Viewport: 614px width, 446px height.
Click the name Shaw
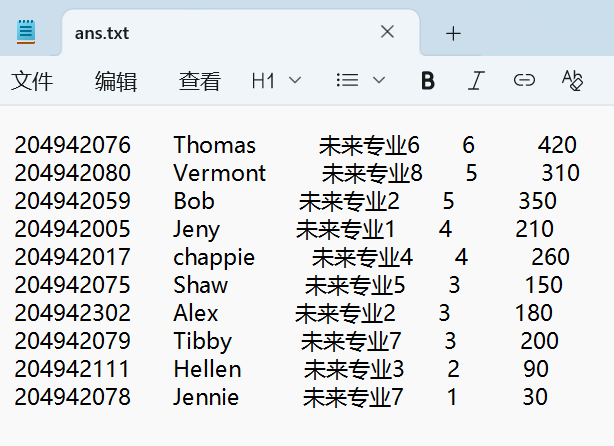[200, 285]
